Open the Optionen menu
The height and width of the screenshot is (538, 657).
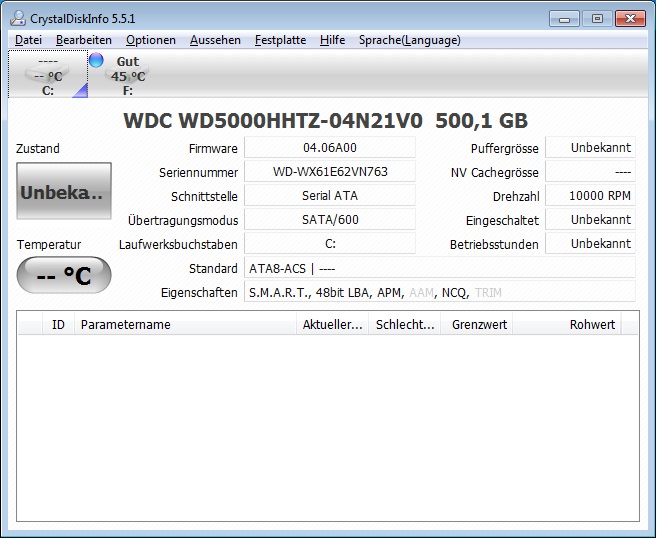[x=151, y=40]
